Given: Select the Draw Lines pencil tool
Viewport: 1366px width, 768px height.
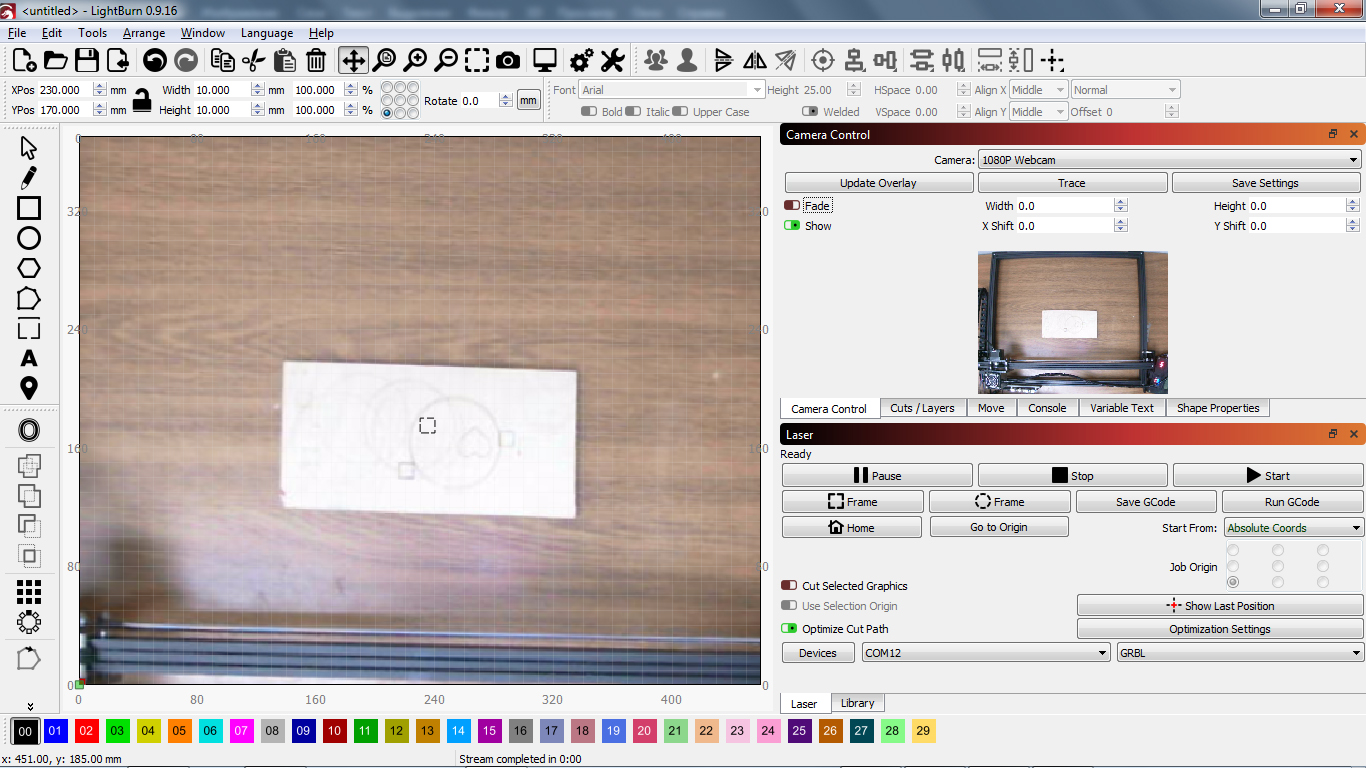Looking at the screenshot, I should click(x=29, y=178).
